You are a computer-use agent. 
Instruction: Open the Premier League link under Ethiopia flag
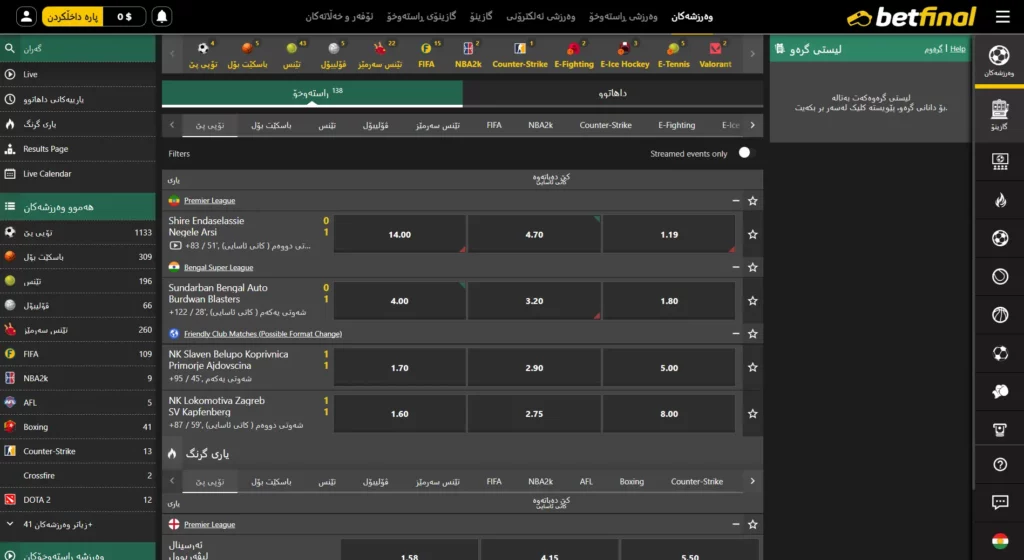210,201
